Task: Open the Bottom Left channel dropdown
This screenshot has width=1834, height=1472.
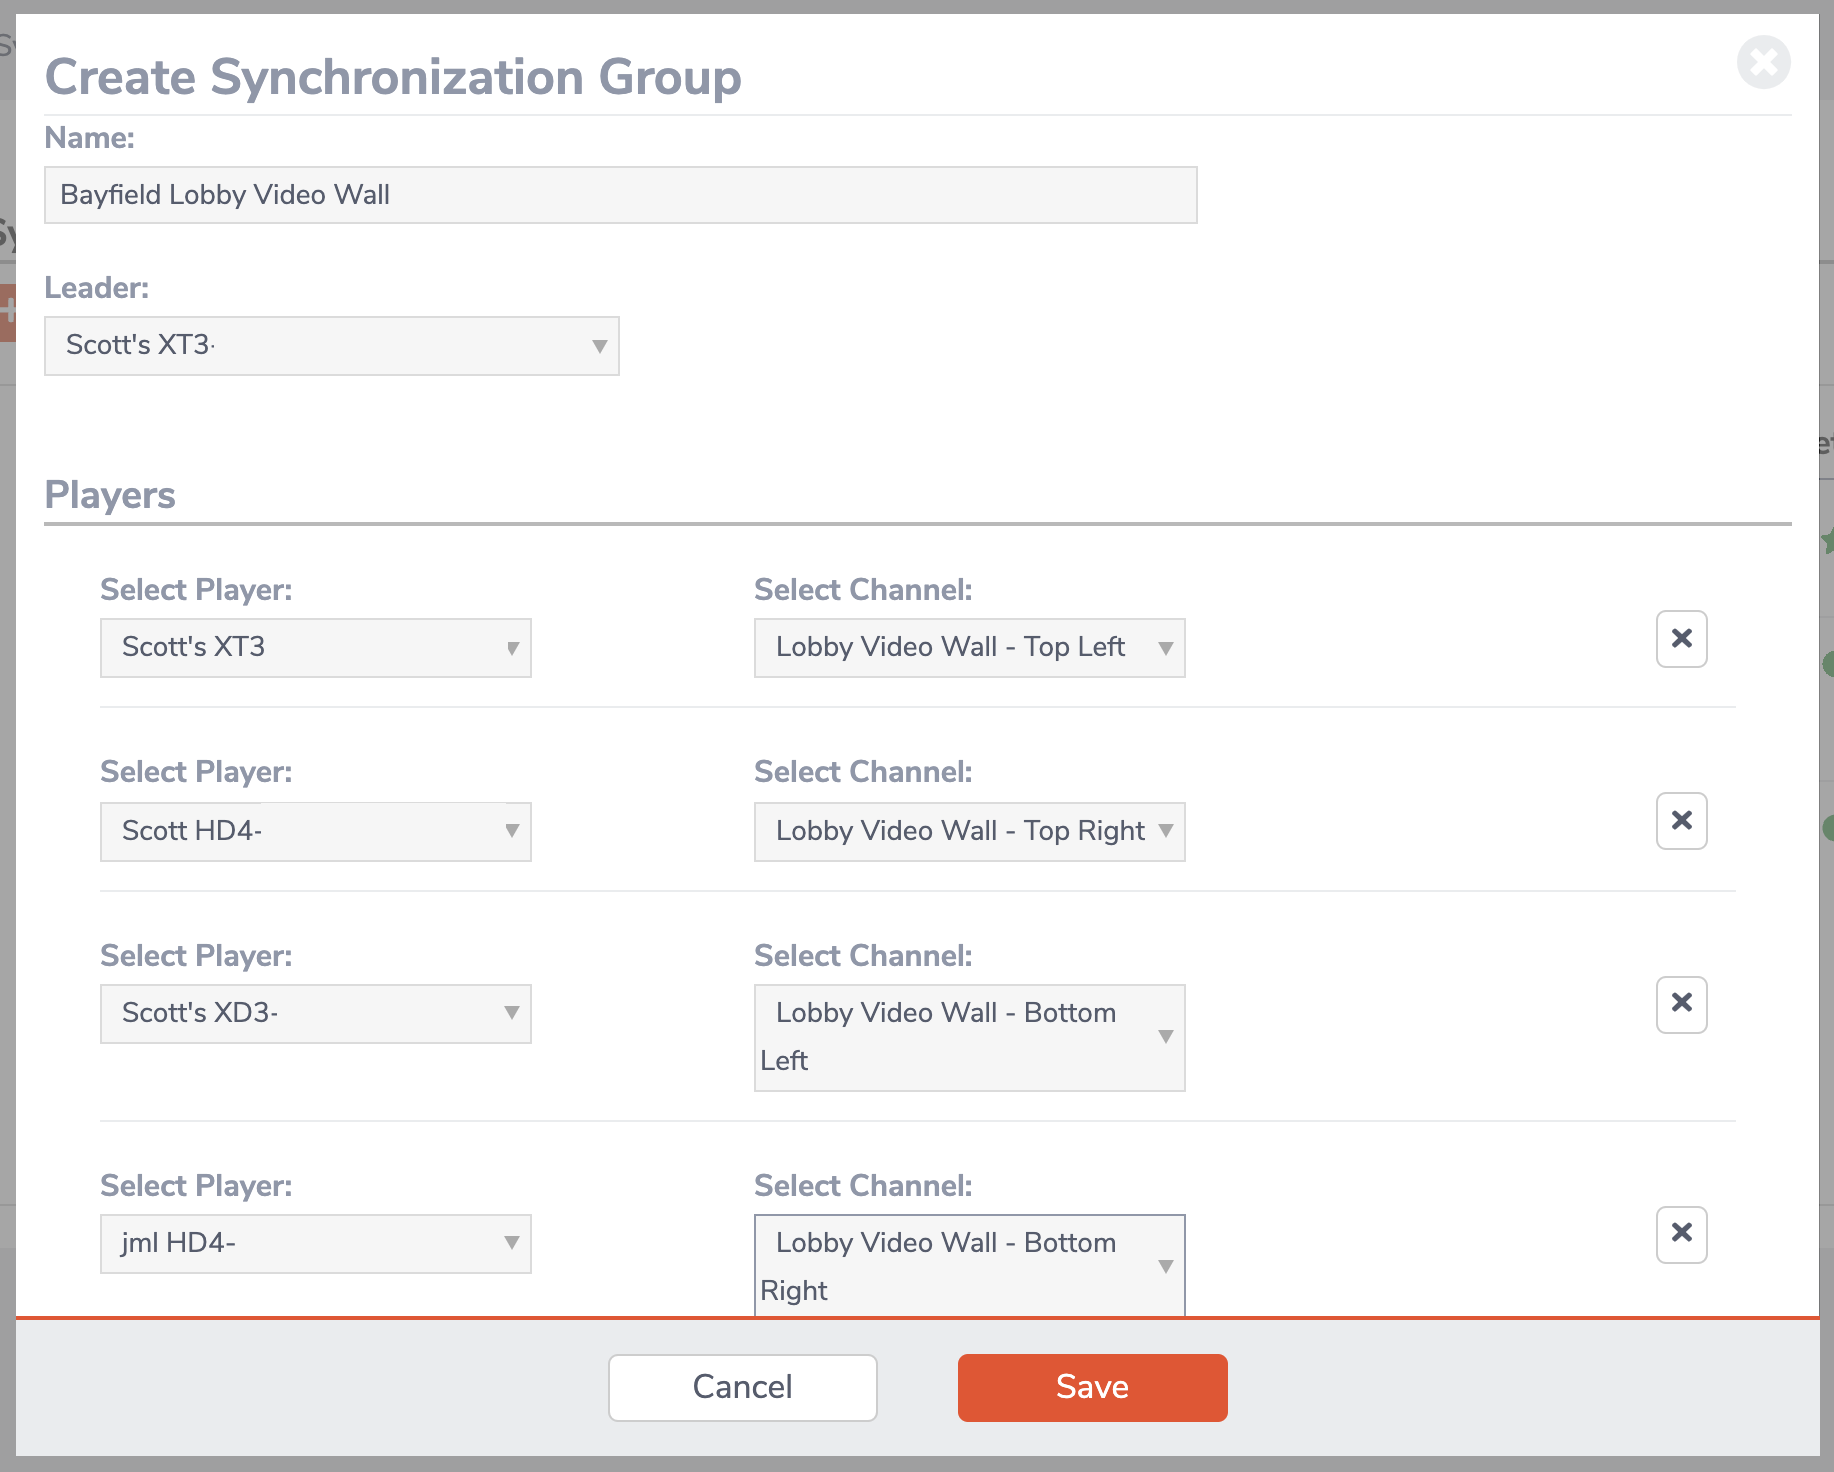Action: click(970, 1038)
